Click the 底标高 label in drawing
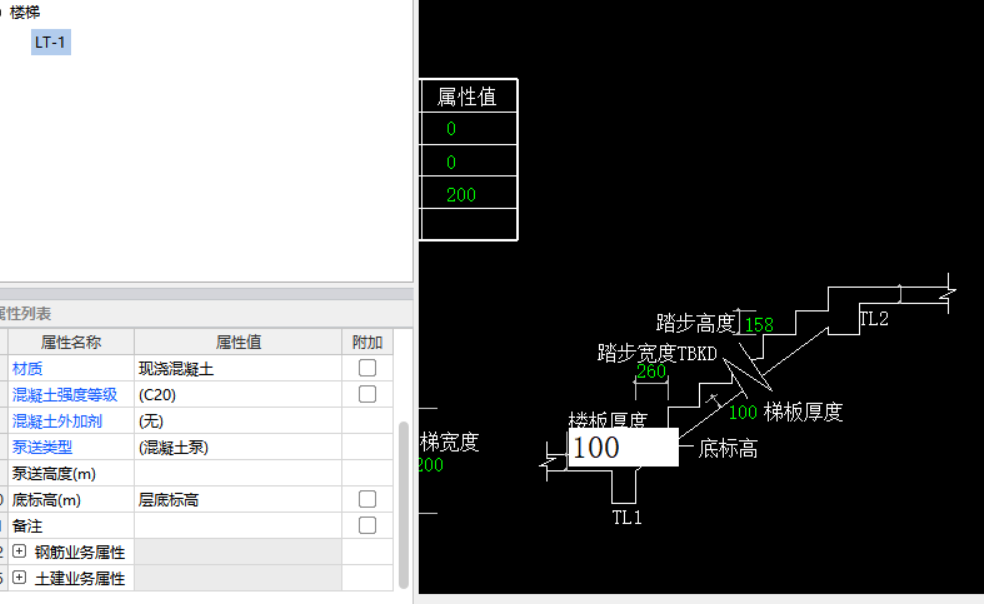 tap(728, 449)
